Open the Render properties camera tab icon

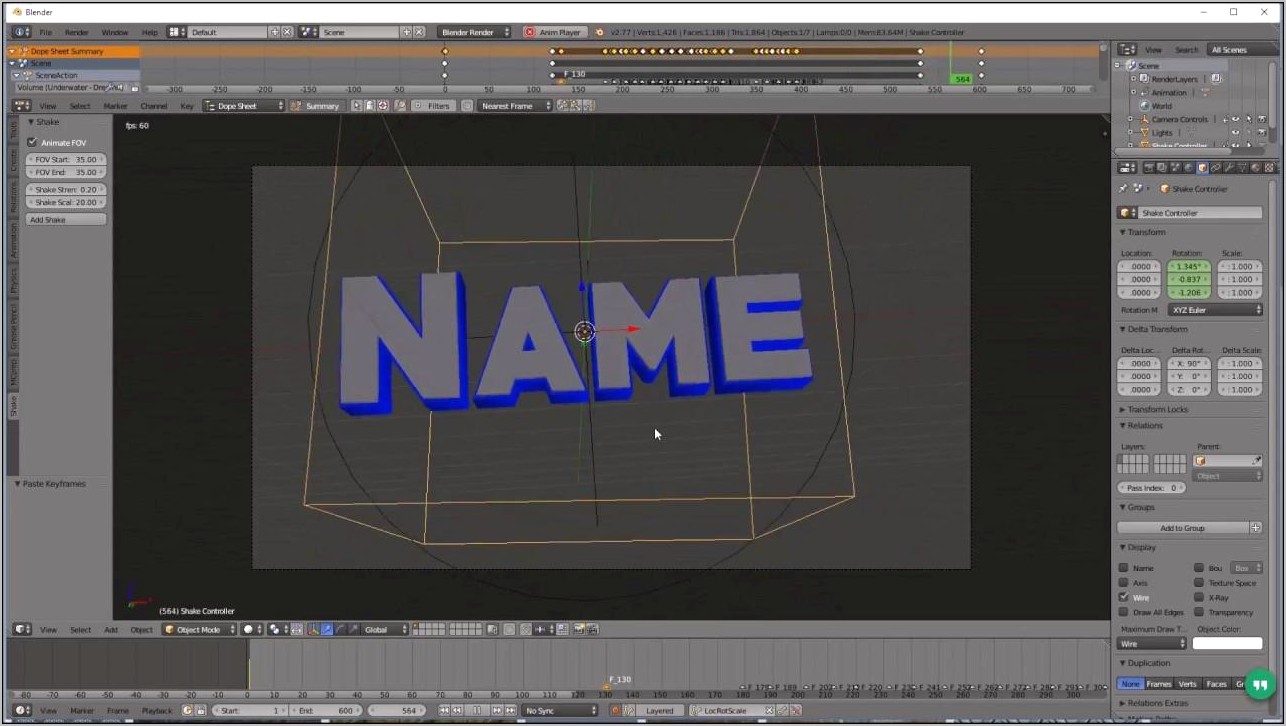1149,167
